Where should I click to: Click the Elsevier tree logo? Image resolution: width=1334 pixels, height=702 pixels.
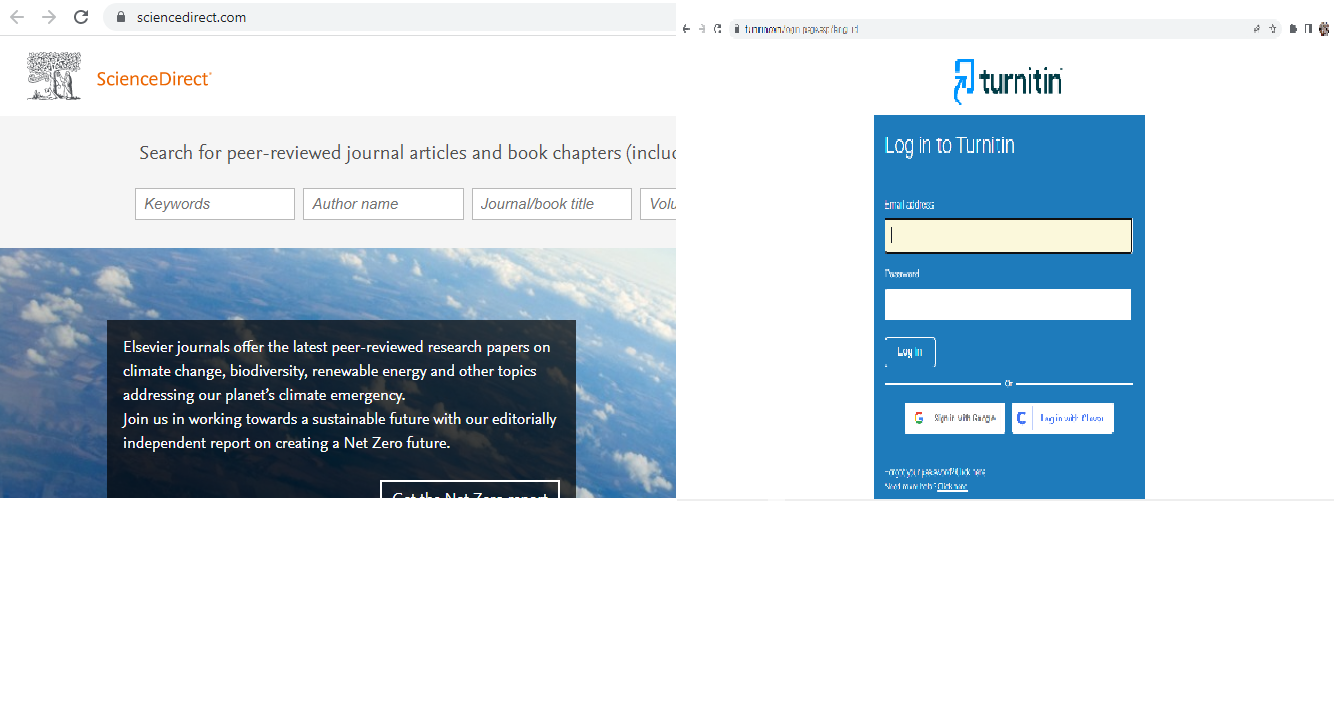[54, 77]
